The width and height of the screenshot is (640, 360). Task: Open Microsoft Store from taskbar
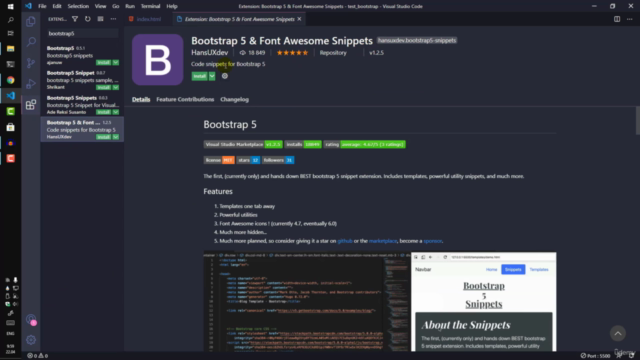click(x=11, y=127)
